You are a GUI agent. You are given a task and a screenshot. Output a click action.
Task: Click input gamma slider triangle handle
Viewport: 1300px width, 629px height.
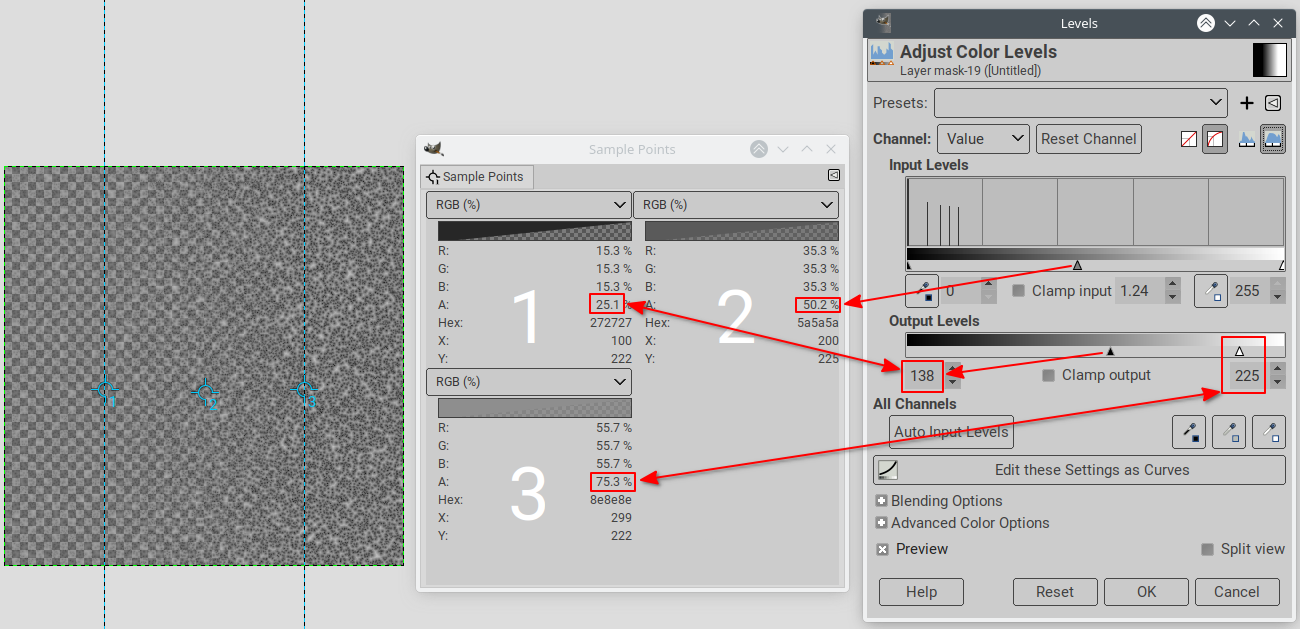[1077, 266]
